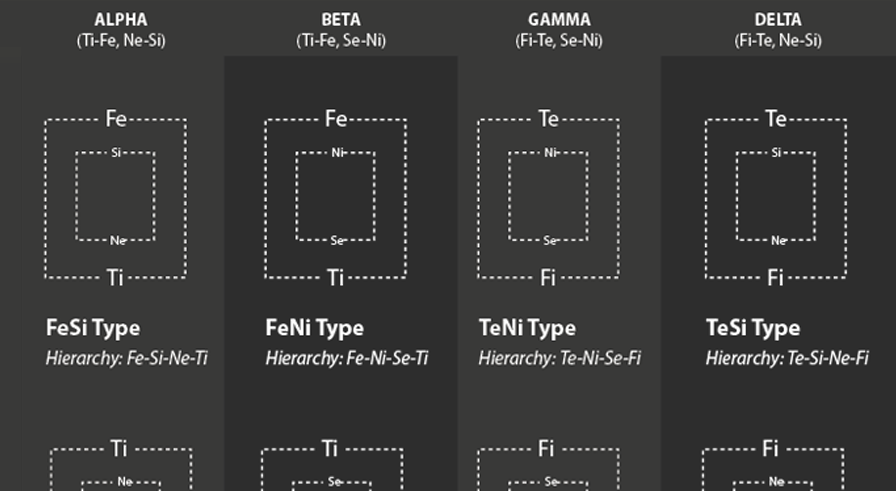Select the FeSi Type title
This screenshot has width=896, height=491.
point(93,328)
